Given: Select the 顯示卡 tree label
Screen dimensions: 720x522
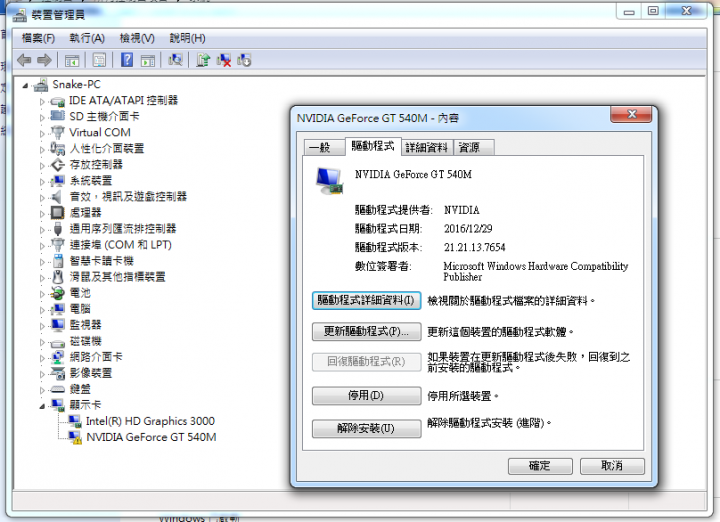Looking at the screenshot, I should pyautogui.click(x=85, y=405).
